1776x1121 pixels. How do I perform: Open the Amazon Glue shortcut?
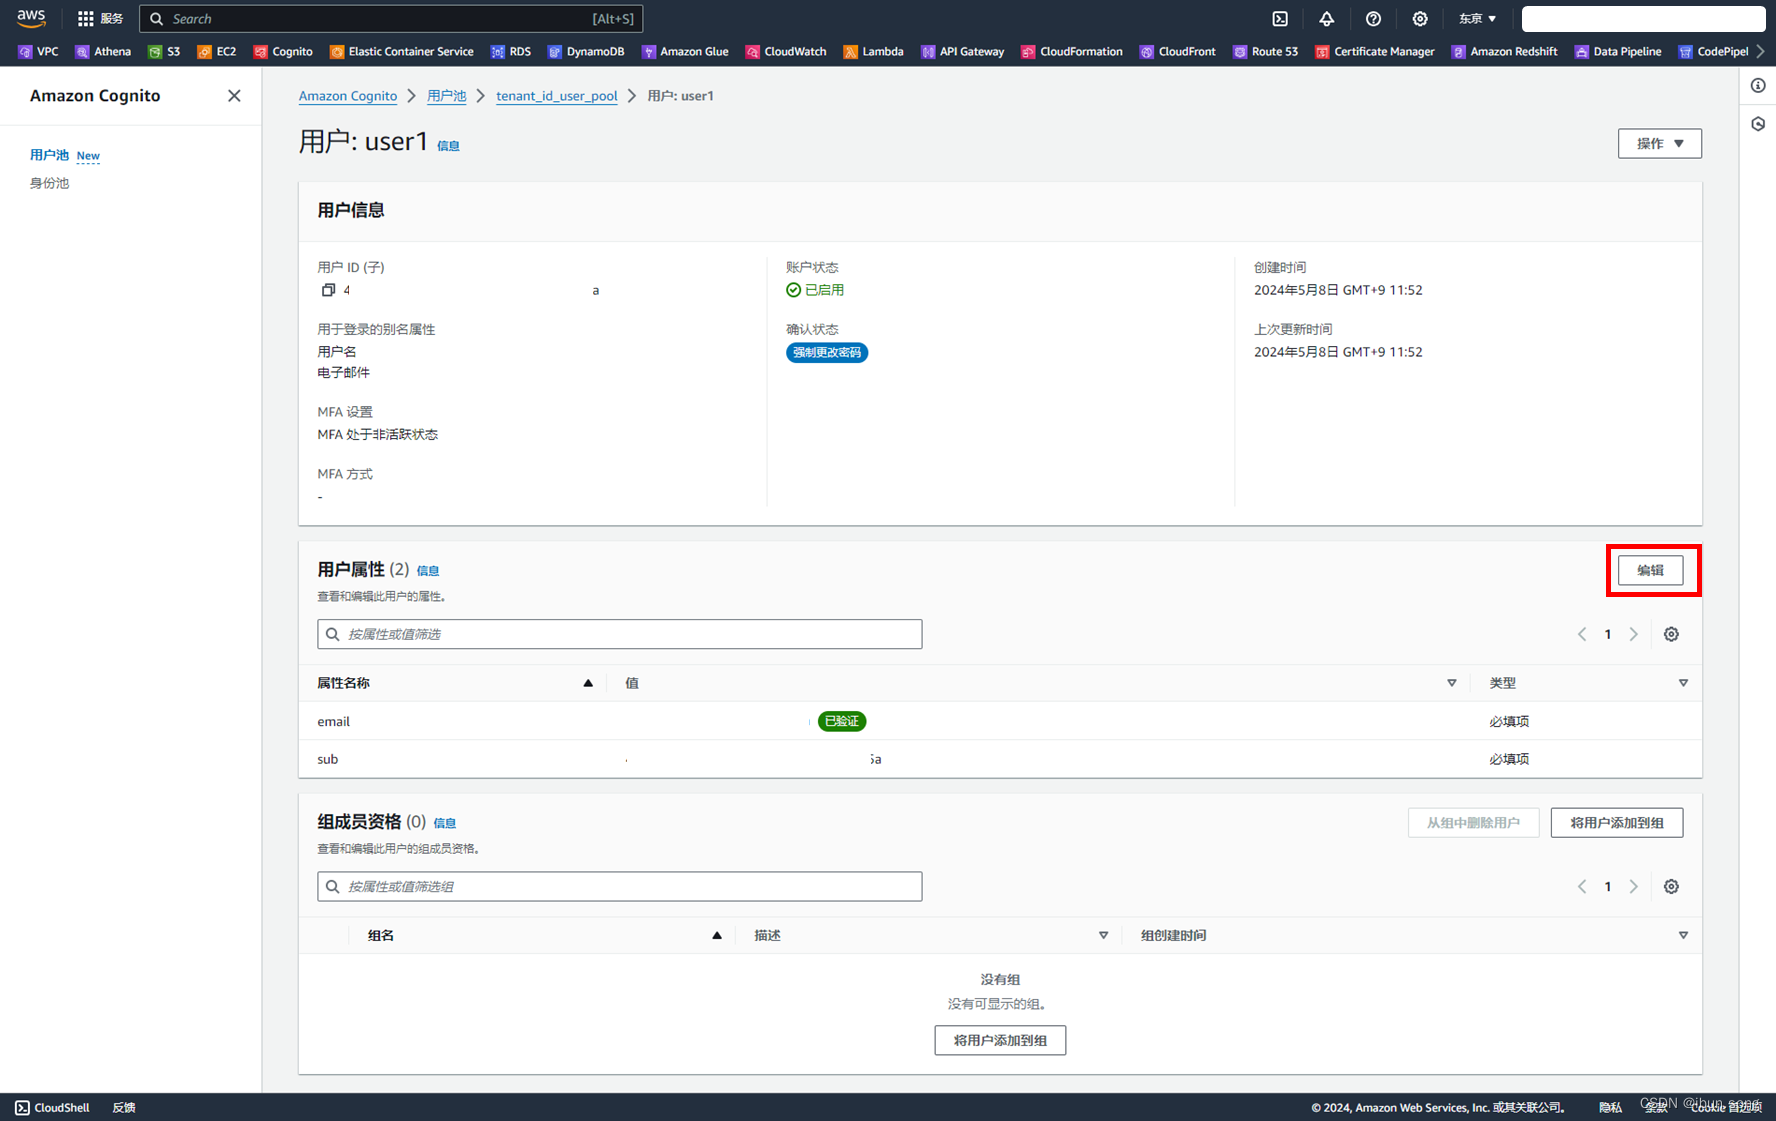coord(685,52)
